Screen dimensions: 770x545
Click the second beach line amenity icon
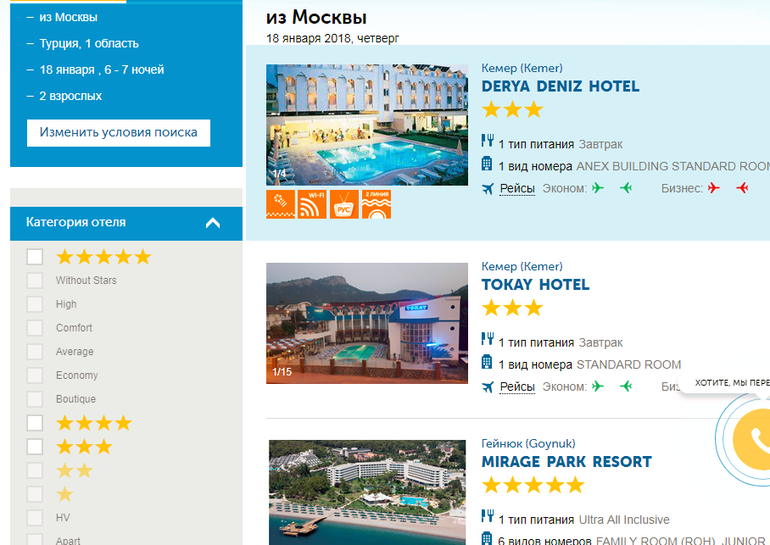(376, 204)
